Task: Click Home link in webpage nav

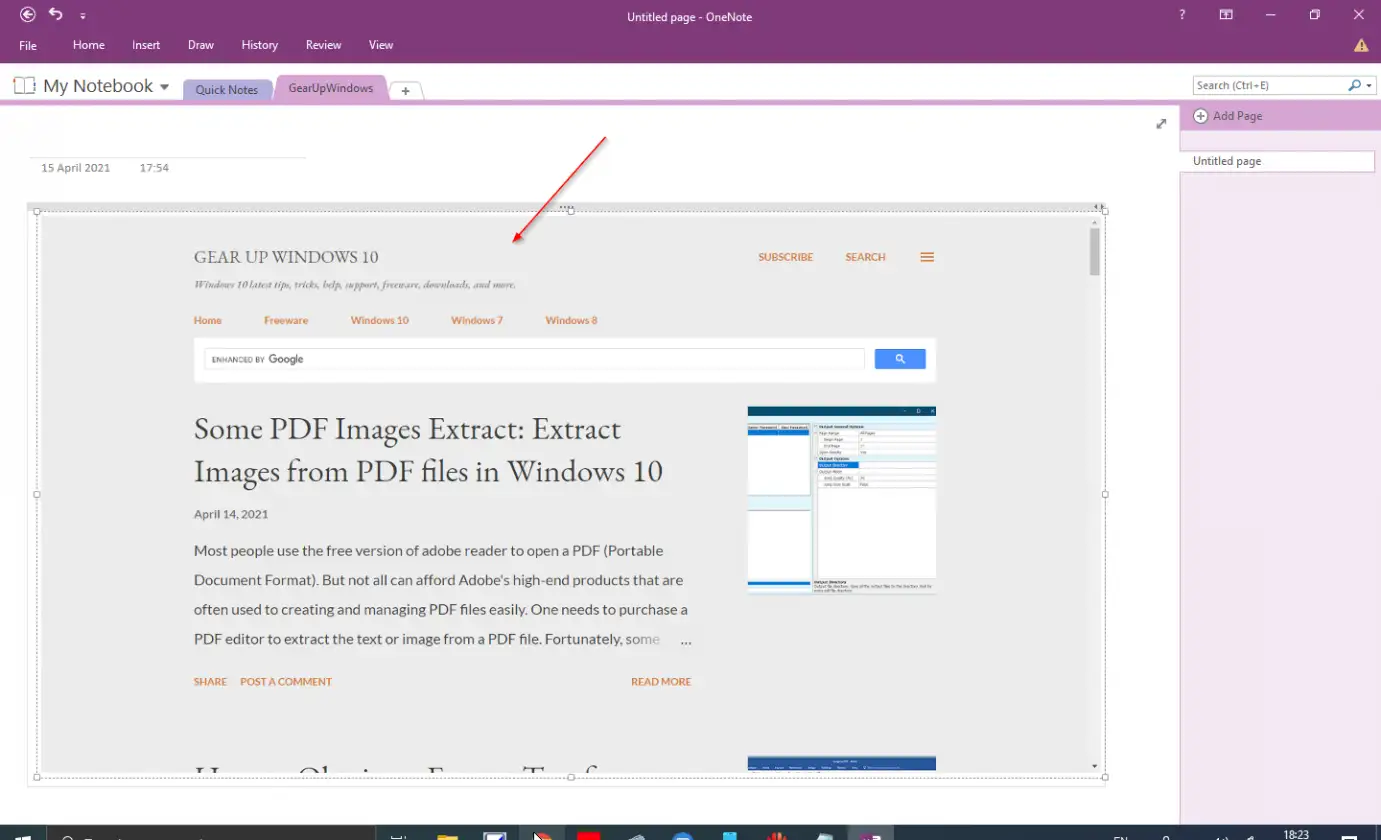Action: click(208, 320)
